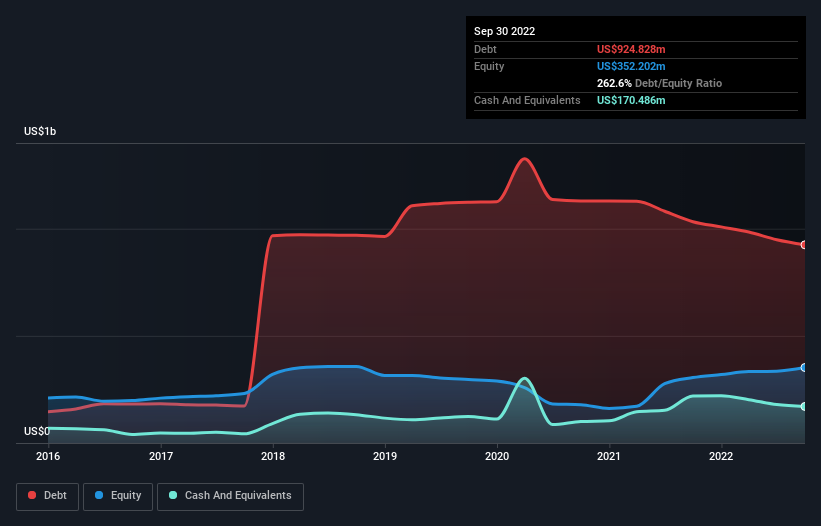The image size is (821, 526).
Task: Click the 262.6% Debt/Equity Ratio text
Action: pyautogui.click(x=659, y=83)
